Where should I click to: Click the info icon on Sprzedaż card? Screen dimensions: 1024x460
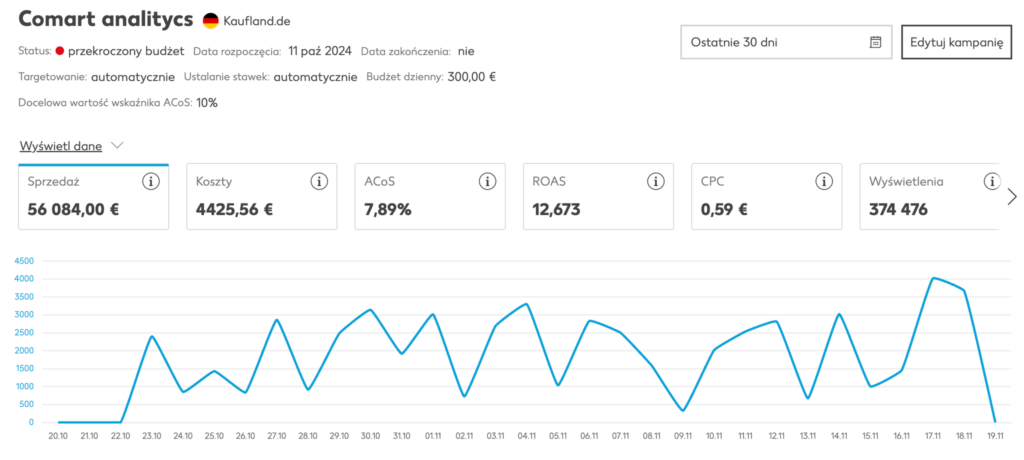(151, 182)
